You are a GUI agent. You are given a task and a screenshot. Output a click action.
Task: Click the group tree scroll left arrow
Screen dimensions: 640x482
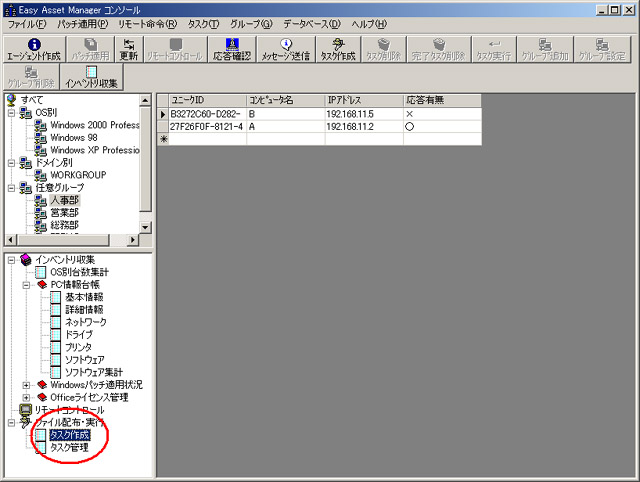[x=11, y=240]
